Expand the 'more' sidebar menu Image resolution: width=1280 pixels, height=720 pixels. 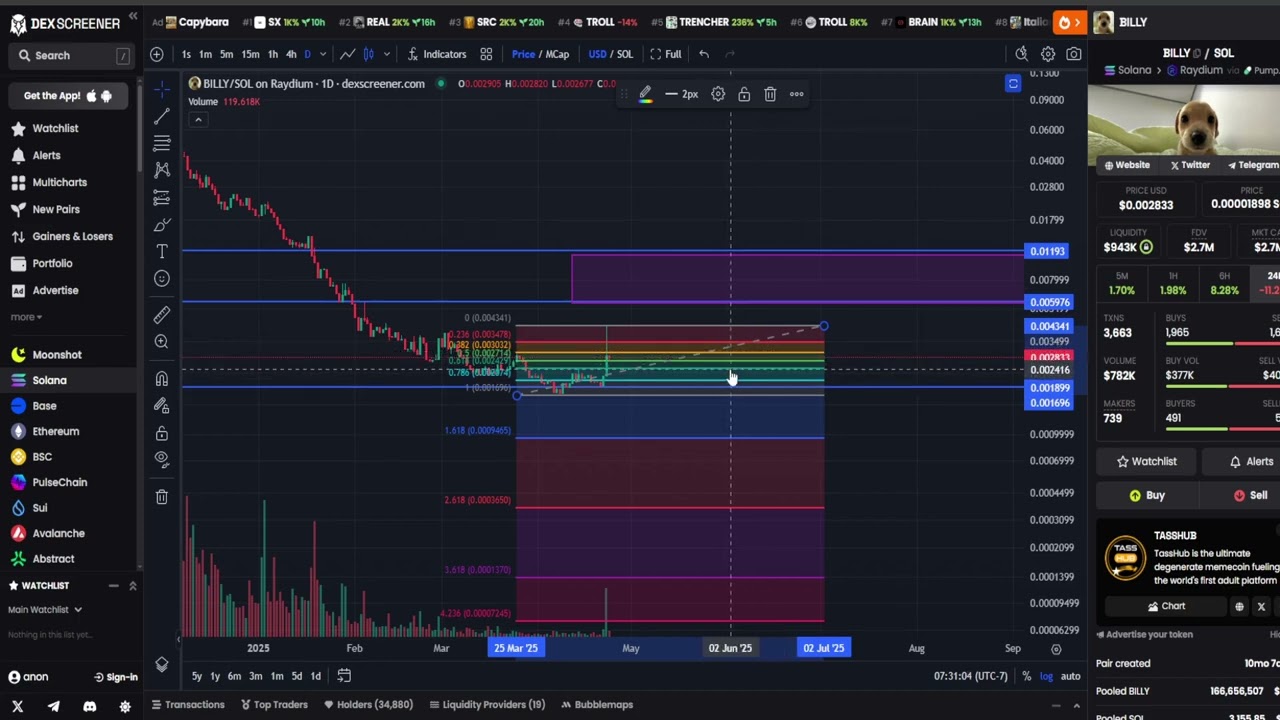click(x=26, y=317)
